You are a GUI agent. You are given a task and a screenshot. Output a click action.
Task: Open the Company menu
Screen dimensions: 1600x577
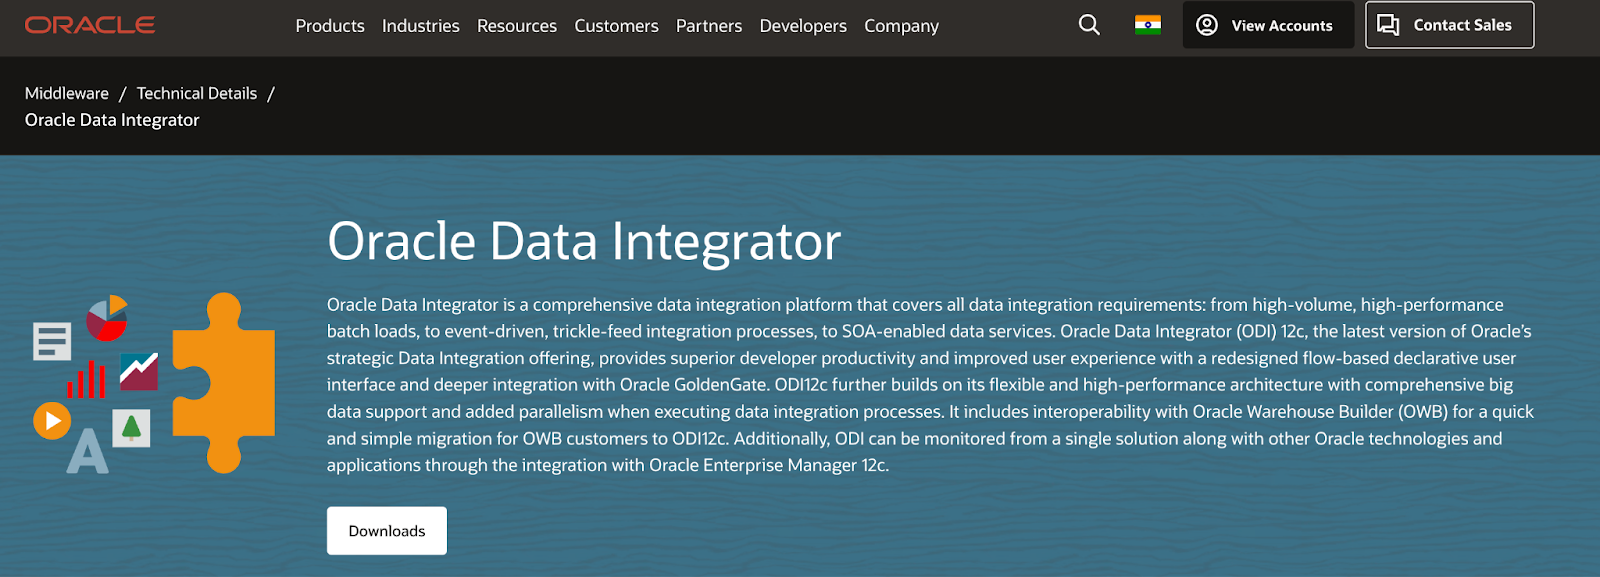click(x=902, y=26)
